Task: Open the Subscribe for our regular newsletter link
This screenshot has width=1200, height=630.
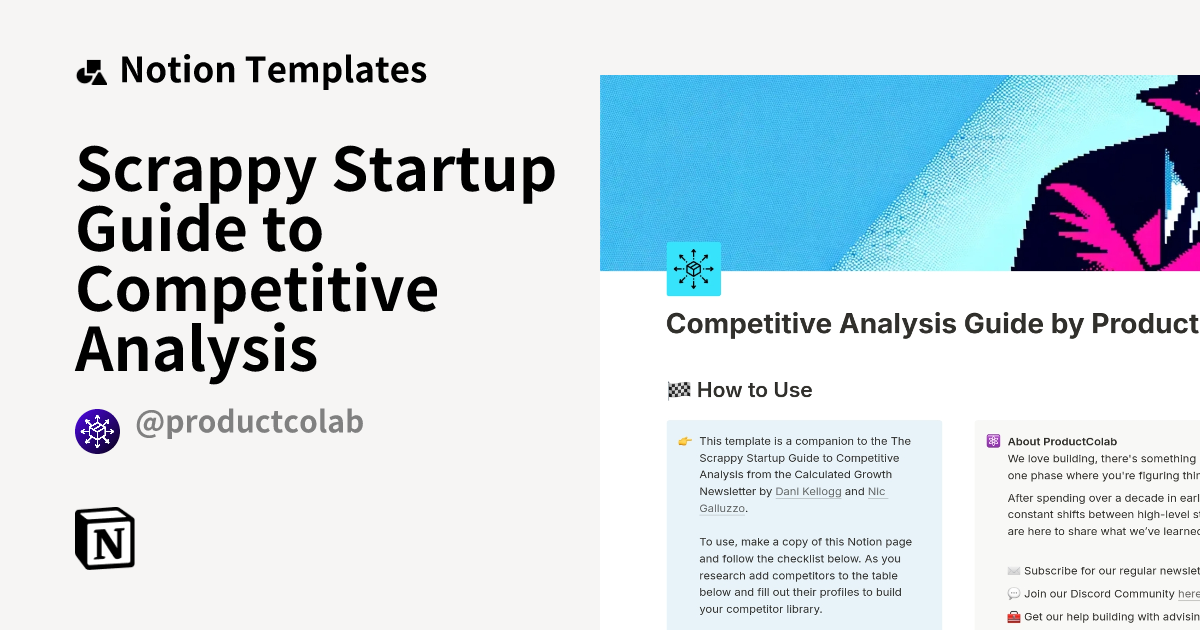Action: point(1100,570)
